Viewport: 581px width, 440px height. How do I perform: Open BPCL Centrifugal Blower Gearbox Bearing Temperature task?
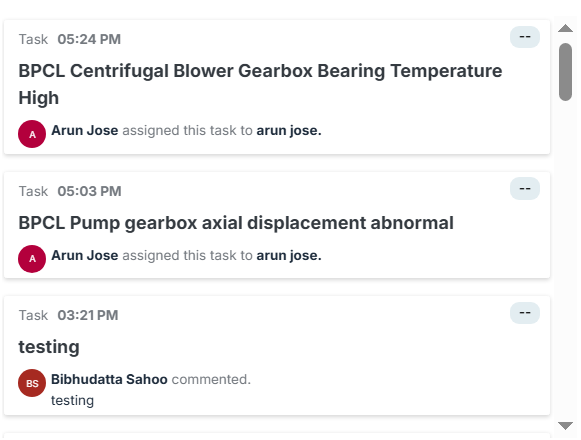260,84
